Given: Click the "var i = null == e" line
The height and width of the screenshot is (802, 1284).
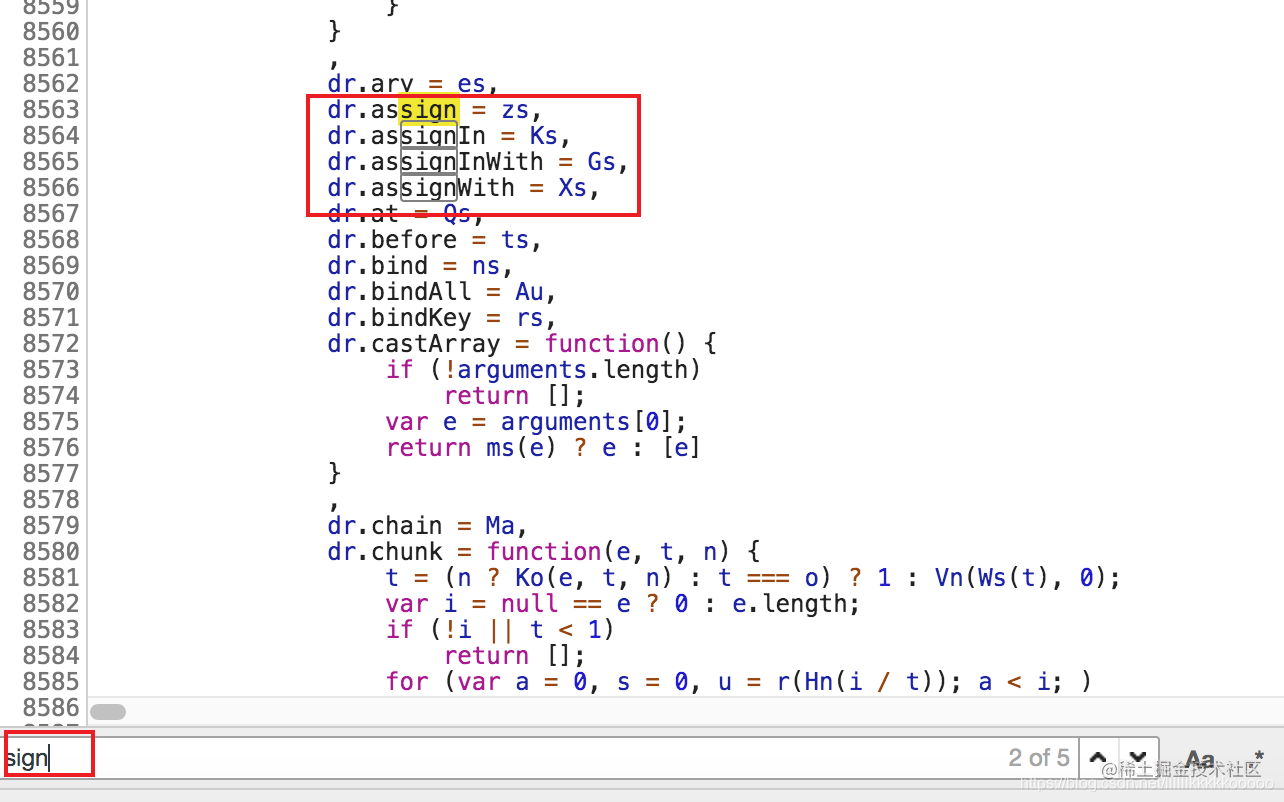Looking at the screenshot, I should pyautogui.click(x=623, y=604).
